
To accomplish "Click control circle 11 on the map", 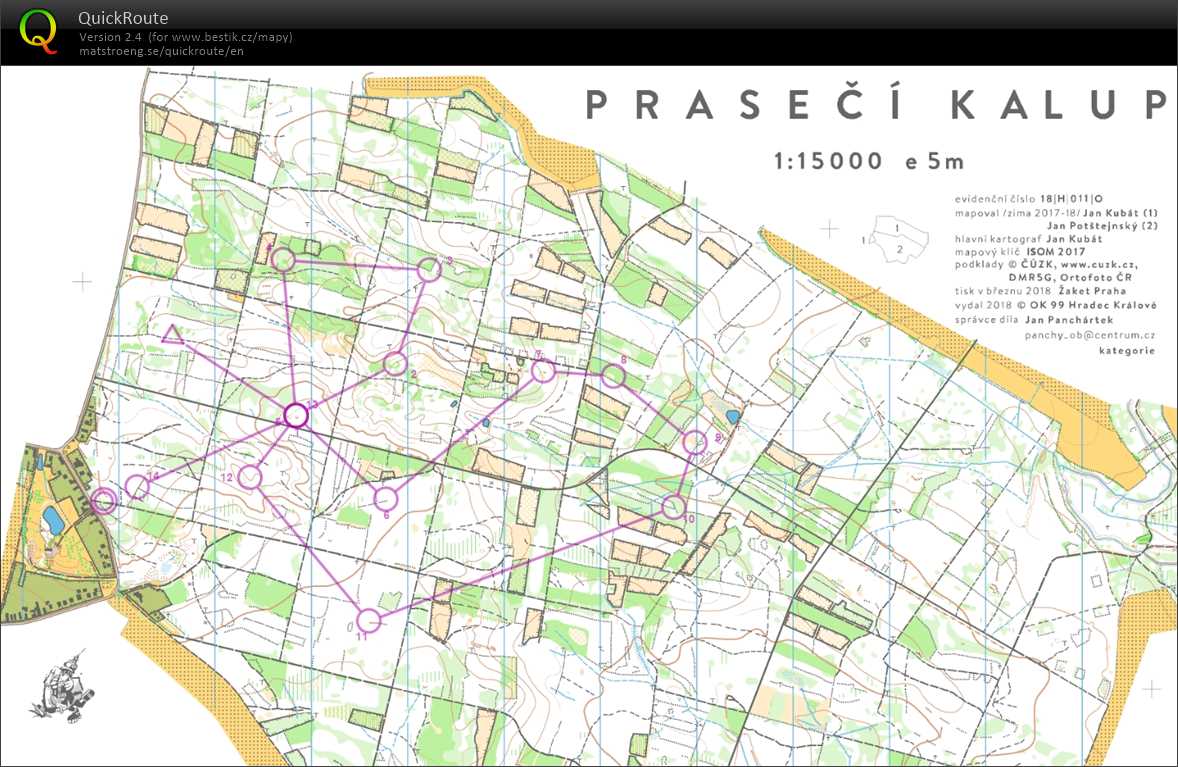I will click(368, 620).
